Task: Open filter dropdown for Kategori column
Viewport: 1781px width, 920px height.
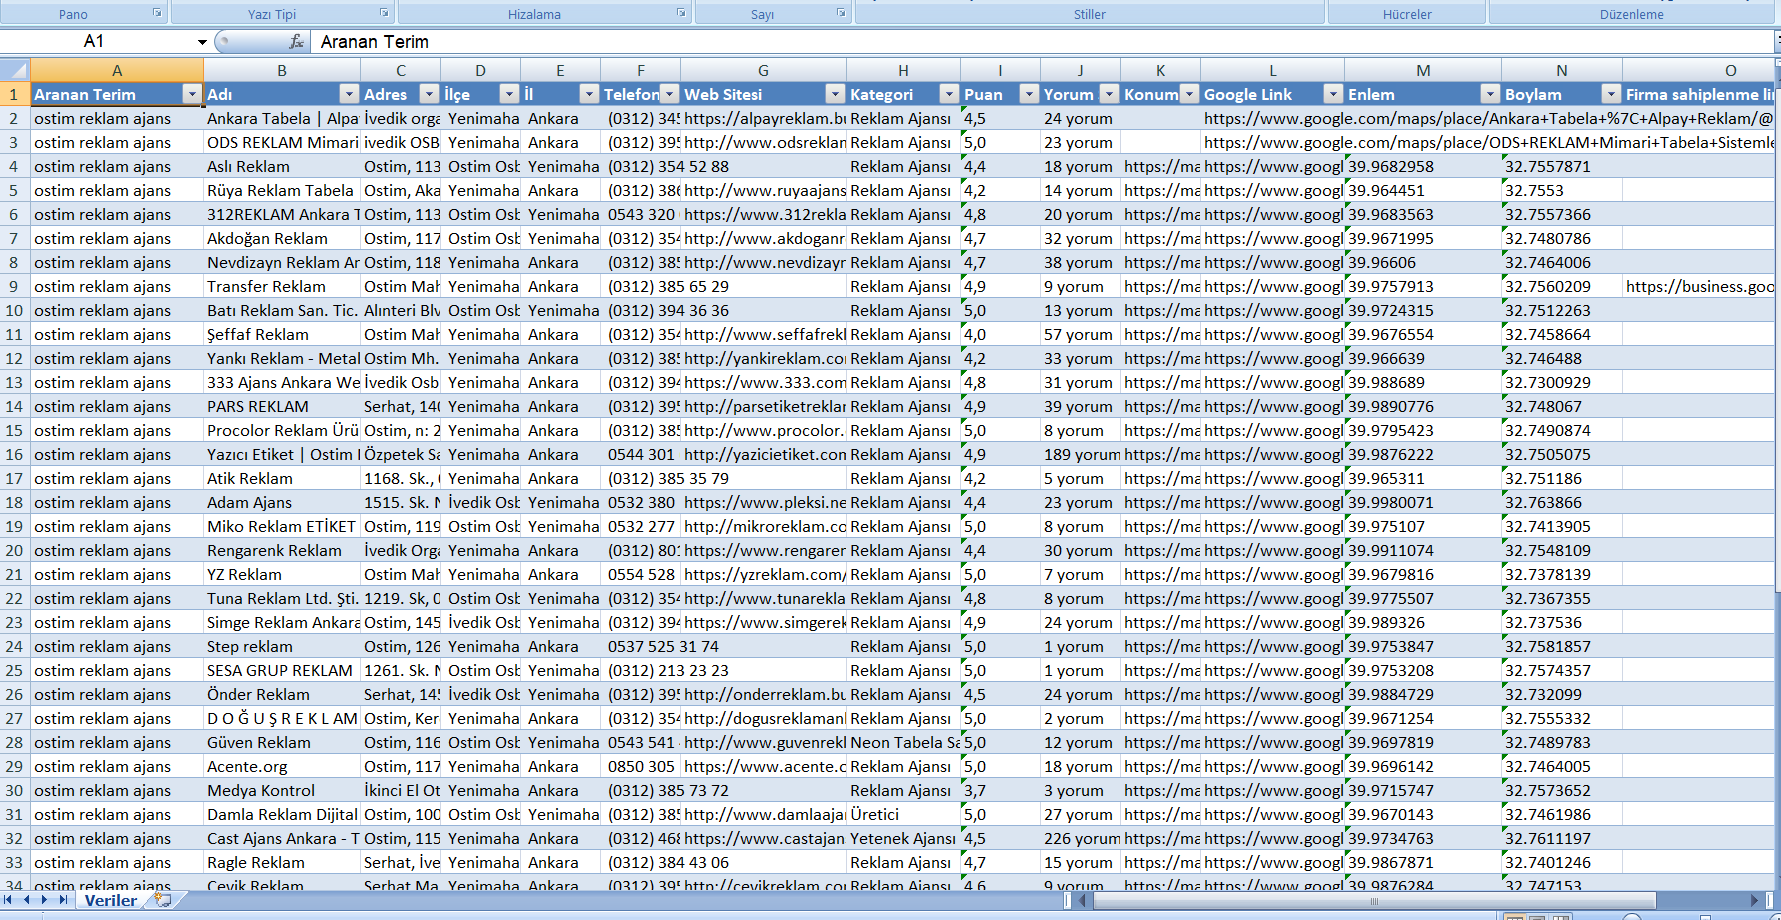Action: pos(949,94)
